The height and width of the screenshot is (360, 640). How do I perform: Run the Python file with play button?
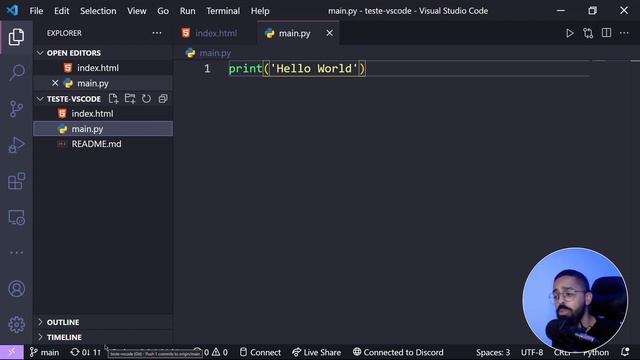569,33
